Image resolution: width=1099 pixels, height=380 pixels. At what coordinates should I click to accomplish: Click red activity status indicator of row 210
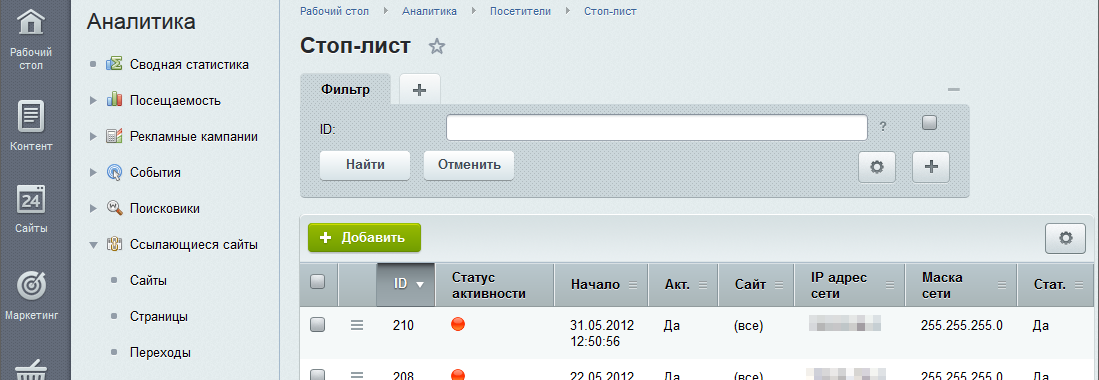tap(458, 324)
